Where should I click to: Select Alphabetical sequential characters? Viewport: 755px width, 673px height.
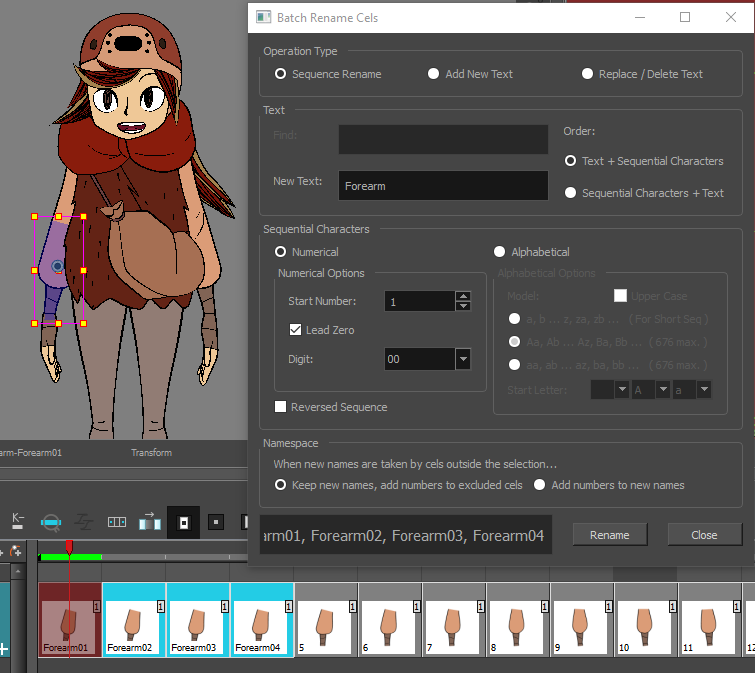tap(499, 252)
